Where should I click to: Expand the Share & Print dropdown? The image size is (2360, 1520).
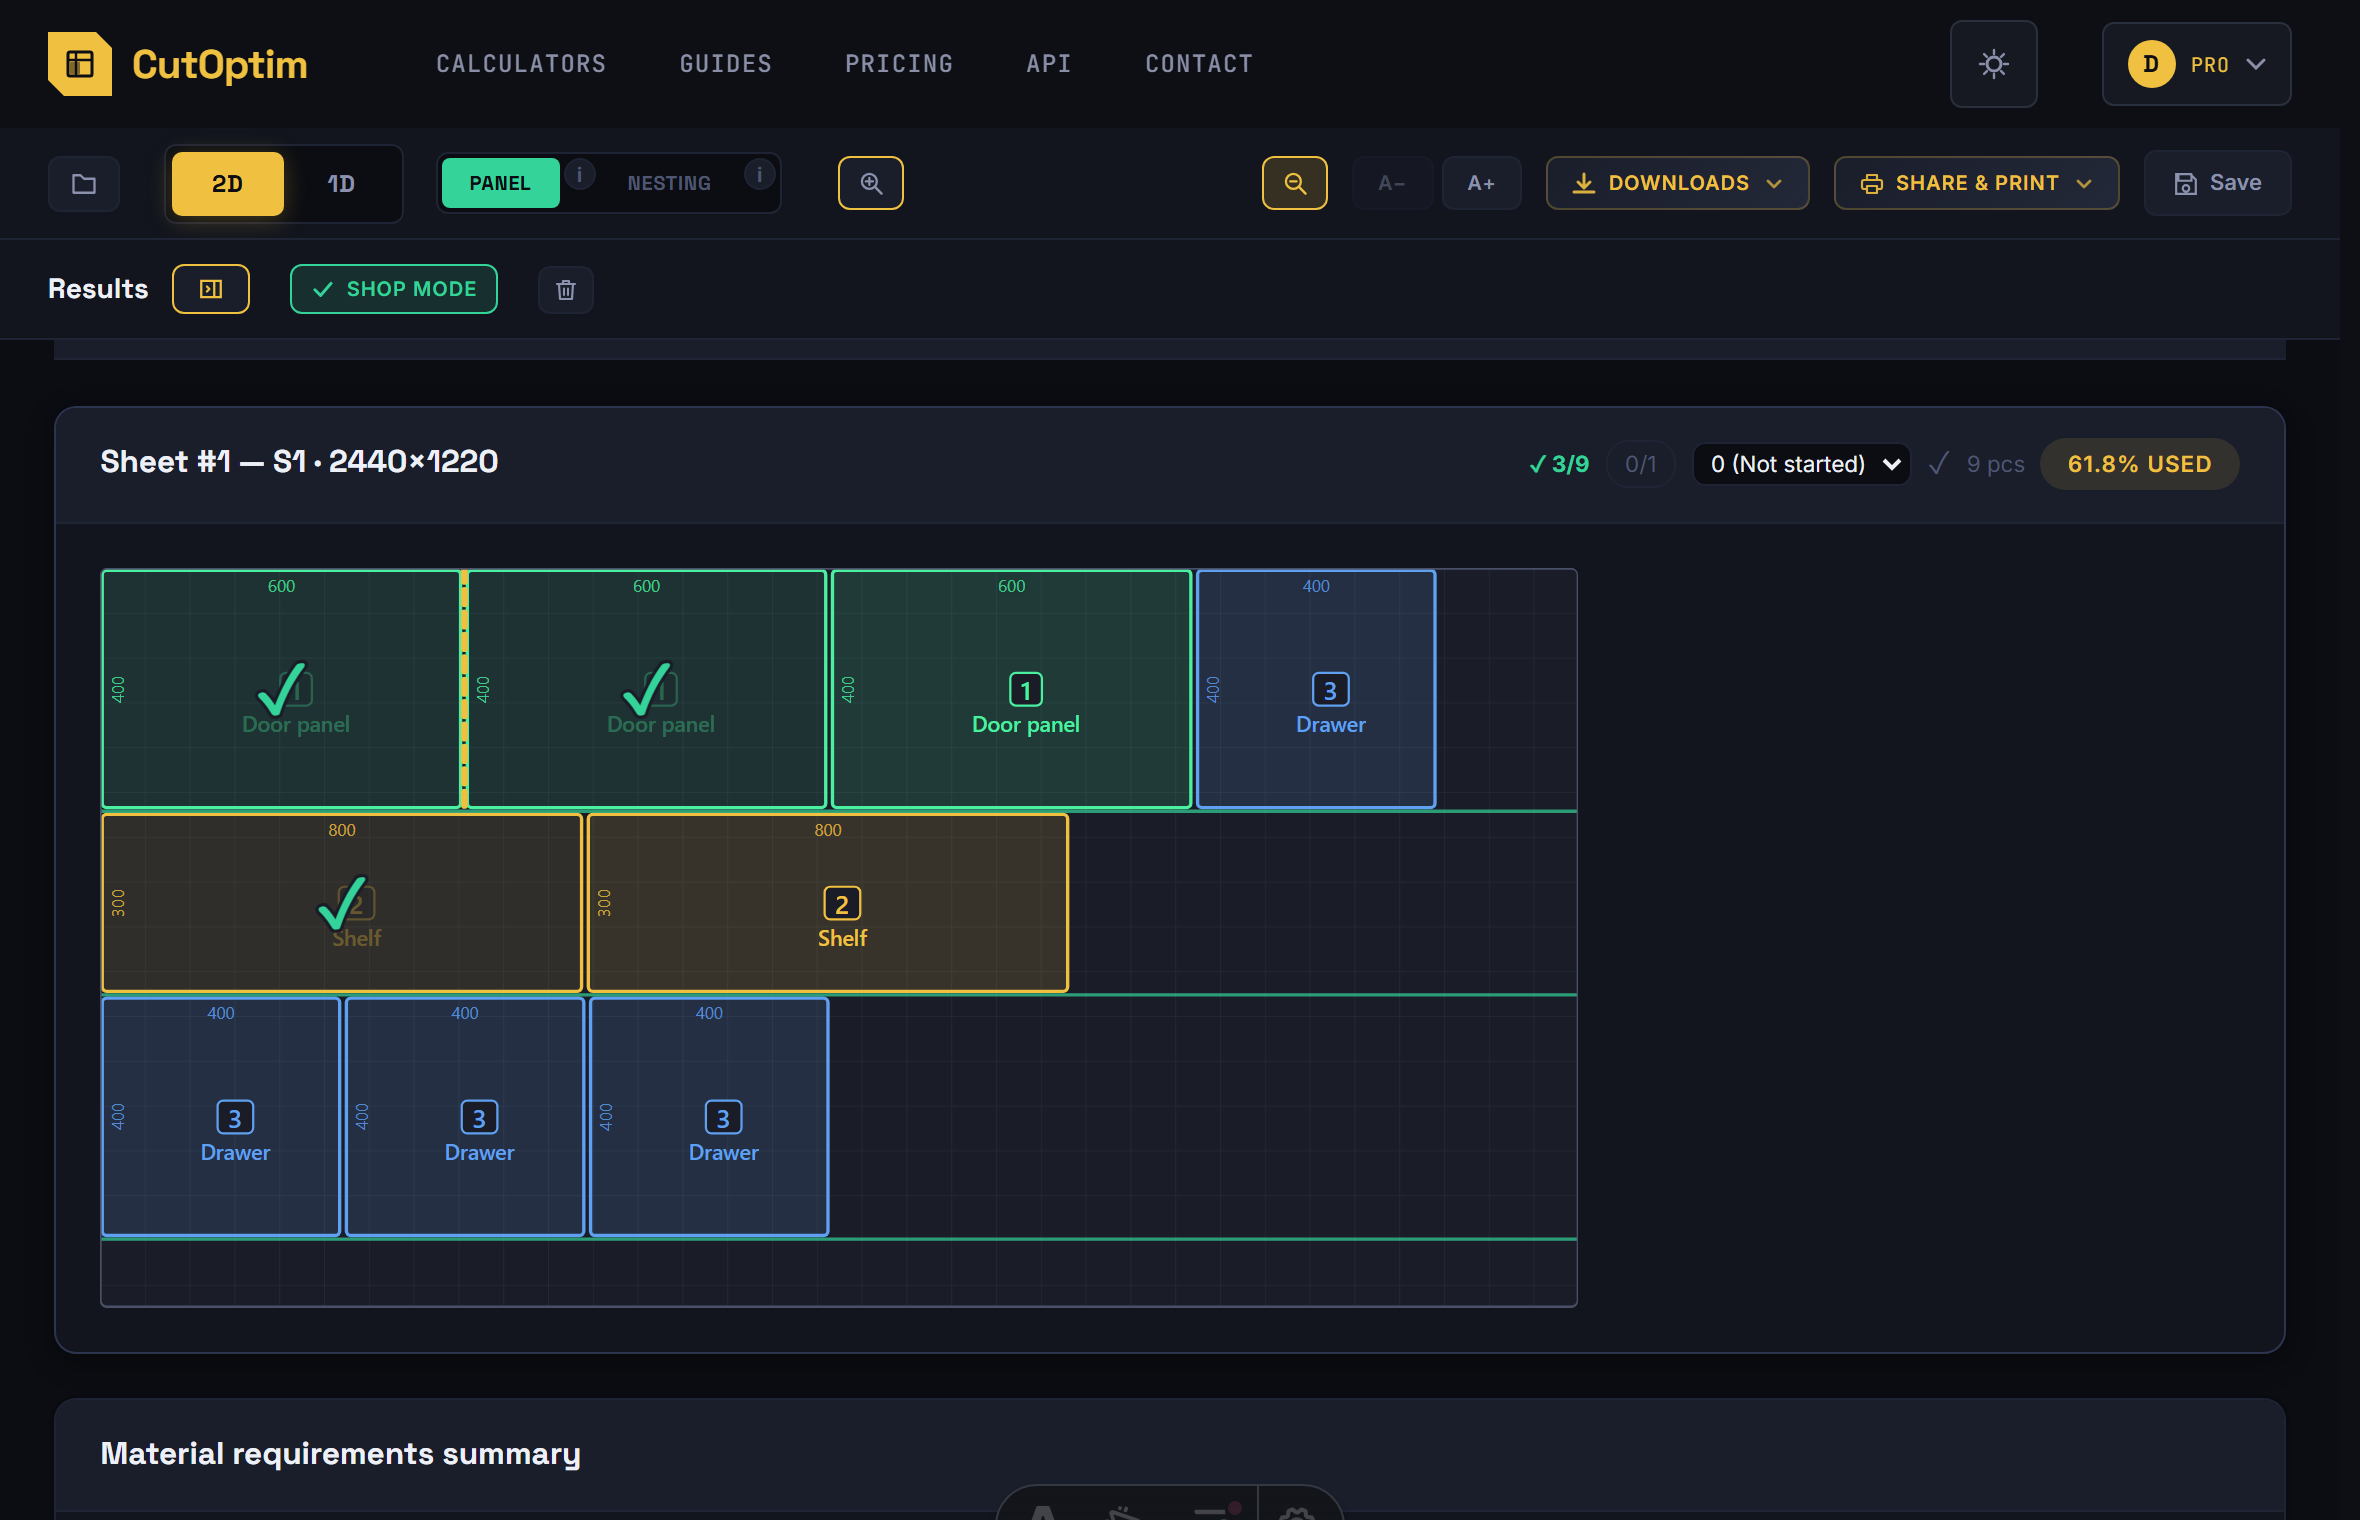click(x=1976, y=183)
